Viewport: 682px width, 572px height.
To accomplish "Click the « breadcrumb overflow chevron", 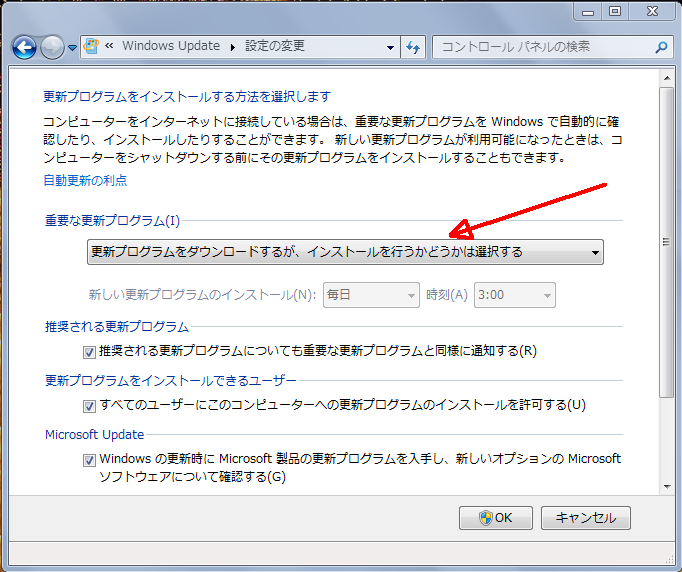I will click(109, 46).
